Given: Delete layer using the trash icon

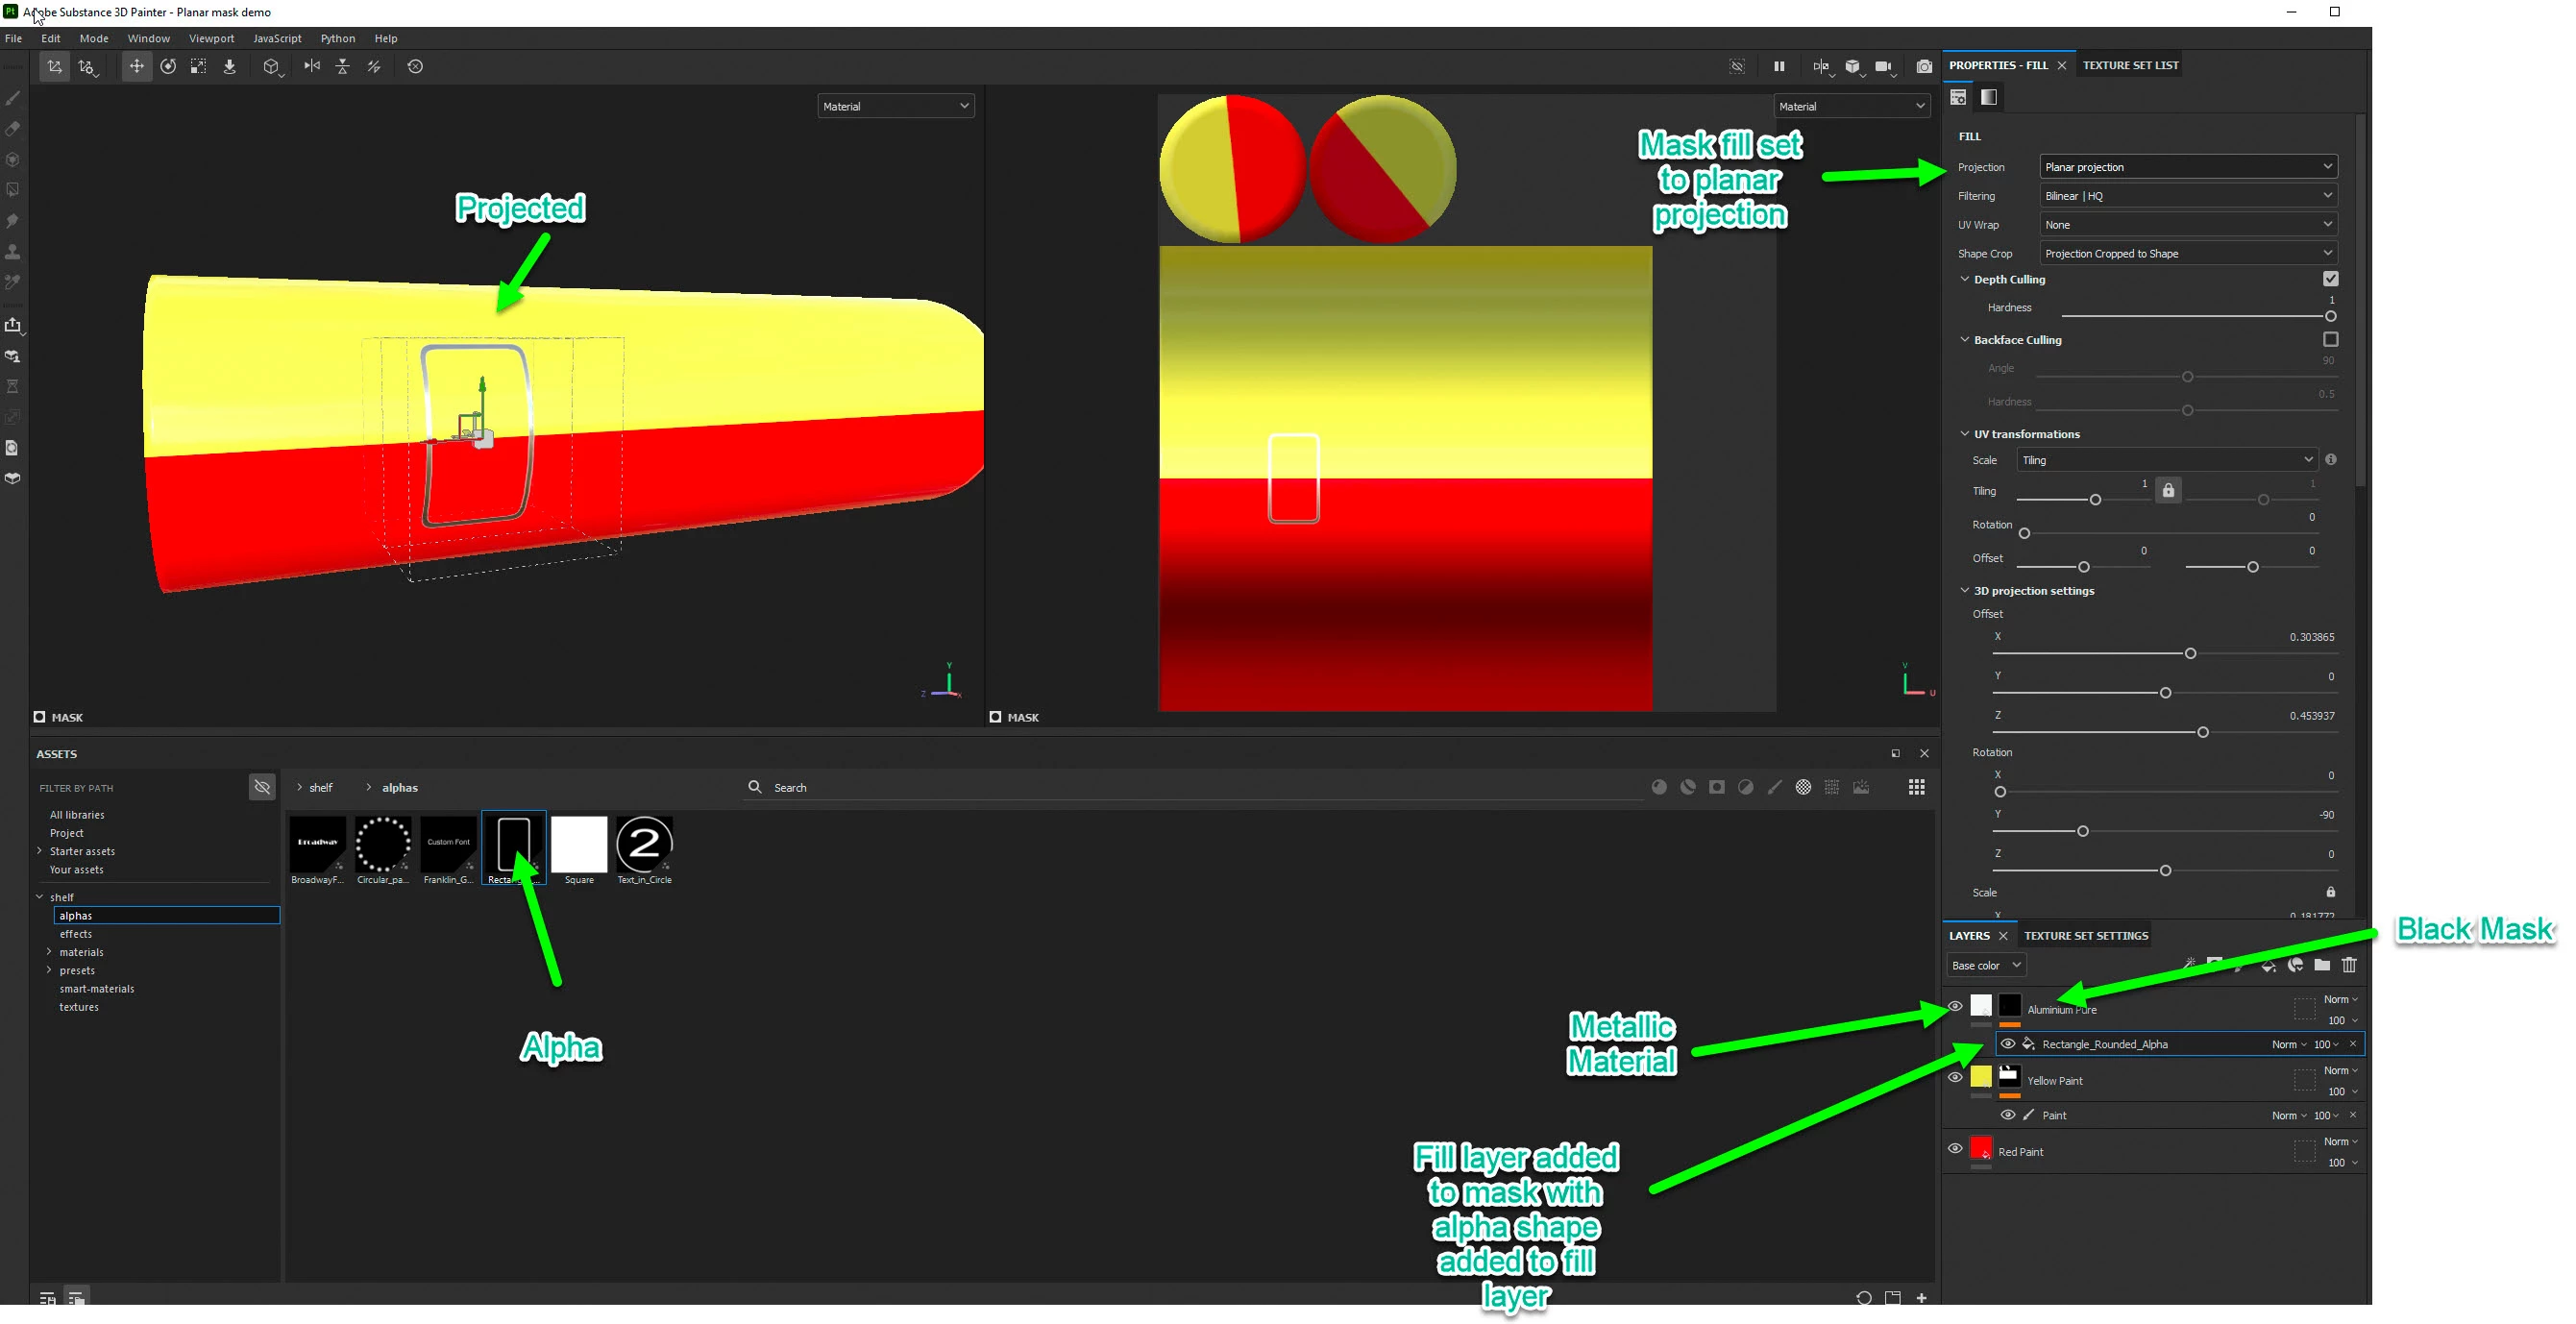Looking at the screenshot, I should pyautogui.click(x=2349, y=965).
